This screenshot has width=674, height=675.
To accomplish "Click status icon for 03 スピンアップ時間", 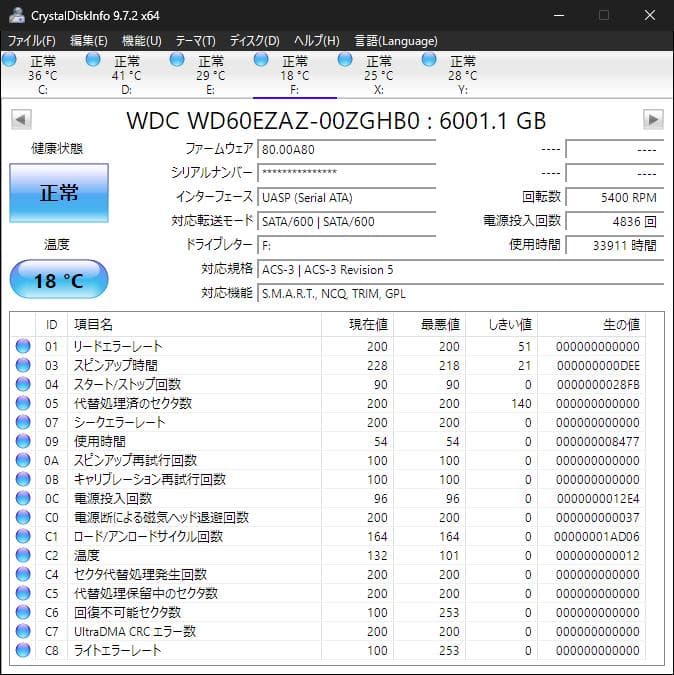I will (x=23, y=365).
